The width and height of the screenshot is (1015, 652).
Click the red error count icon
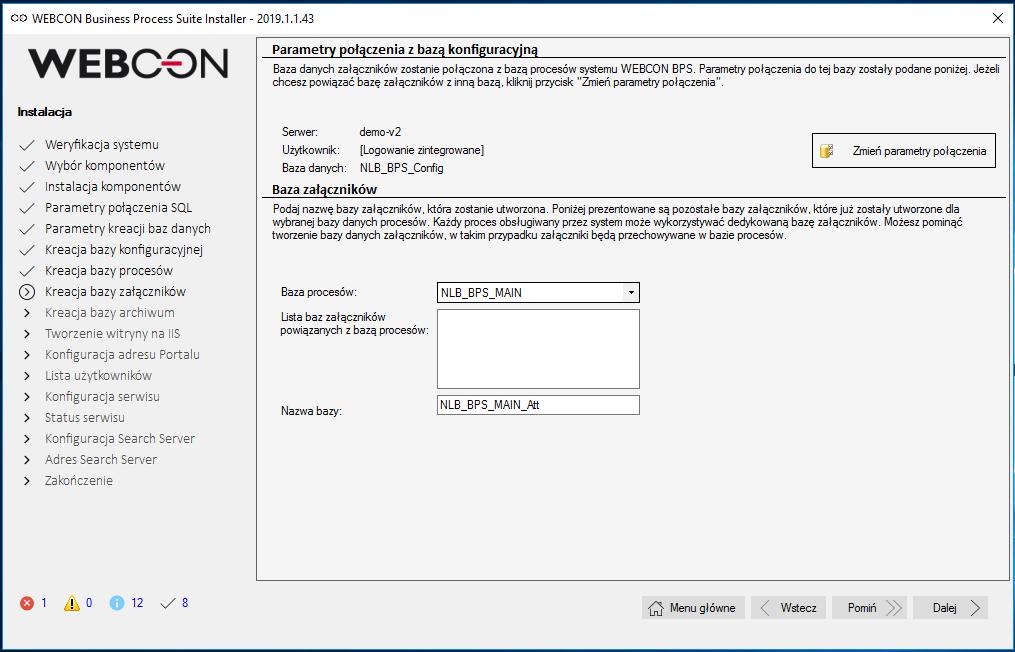tap(27, 603)
